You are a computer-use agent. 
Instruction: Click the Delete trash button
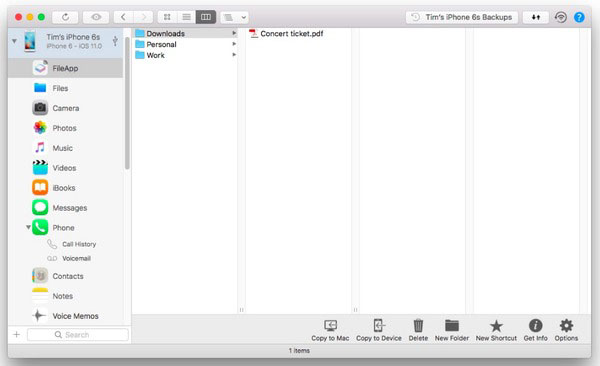(x=418, y=330)
